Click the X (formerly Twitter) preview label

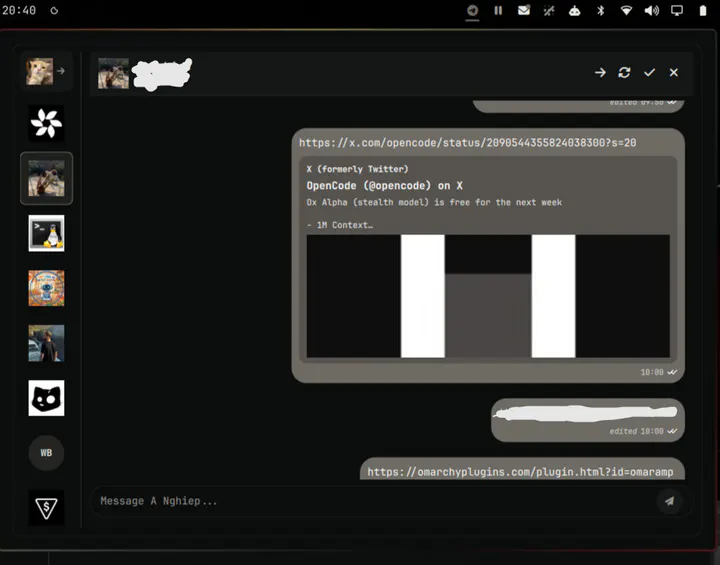click(357, 169)
